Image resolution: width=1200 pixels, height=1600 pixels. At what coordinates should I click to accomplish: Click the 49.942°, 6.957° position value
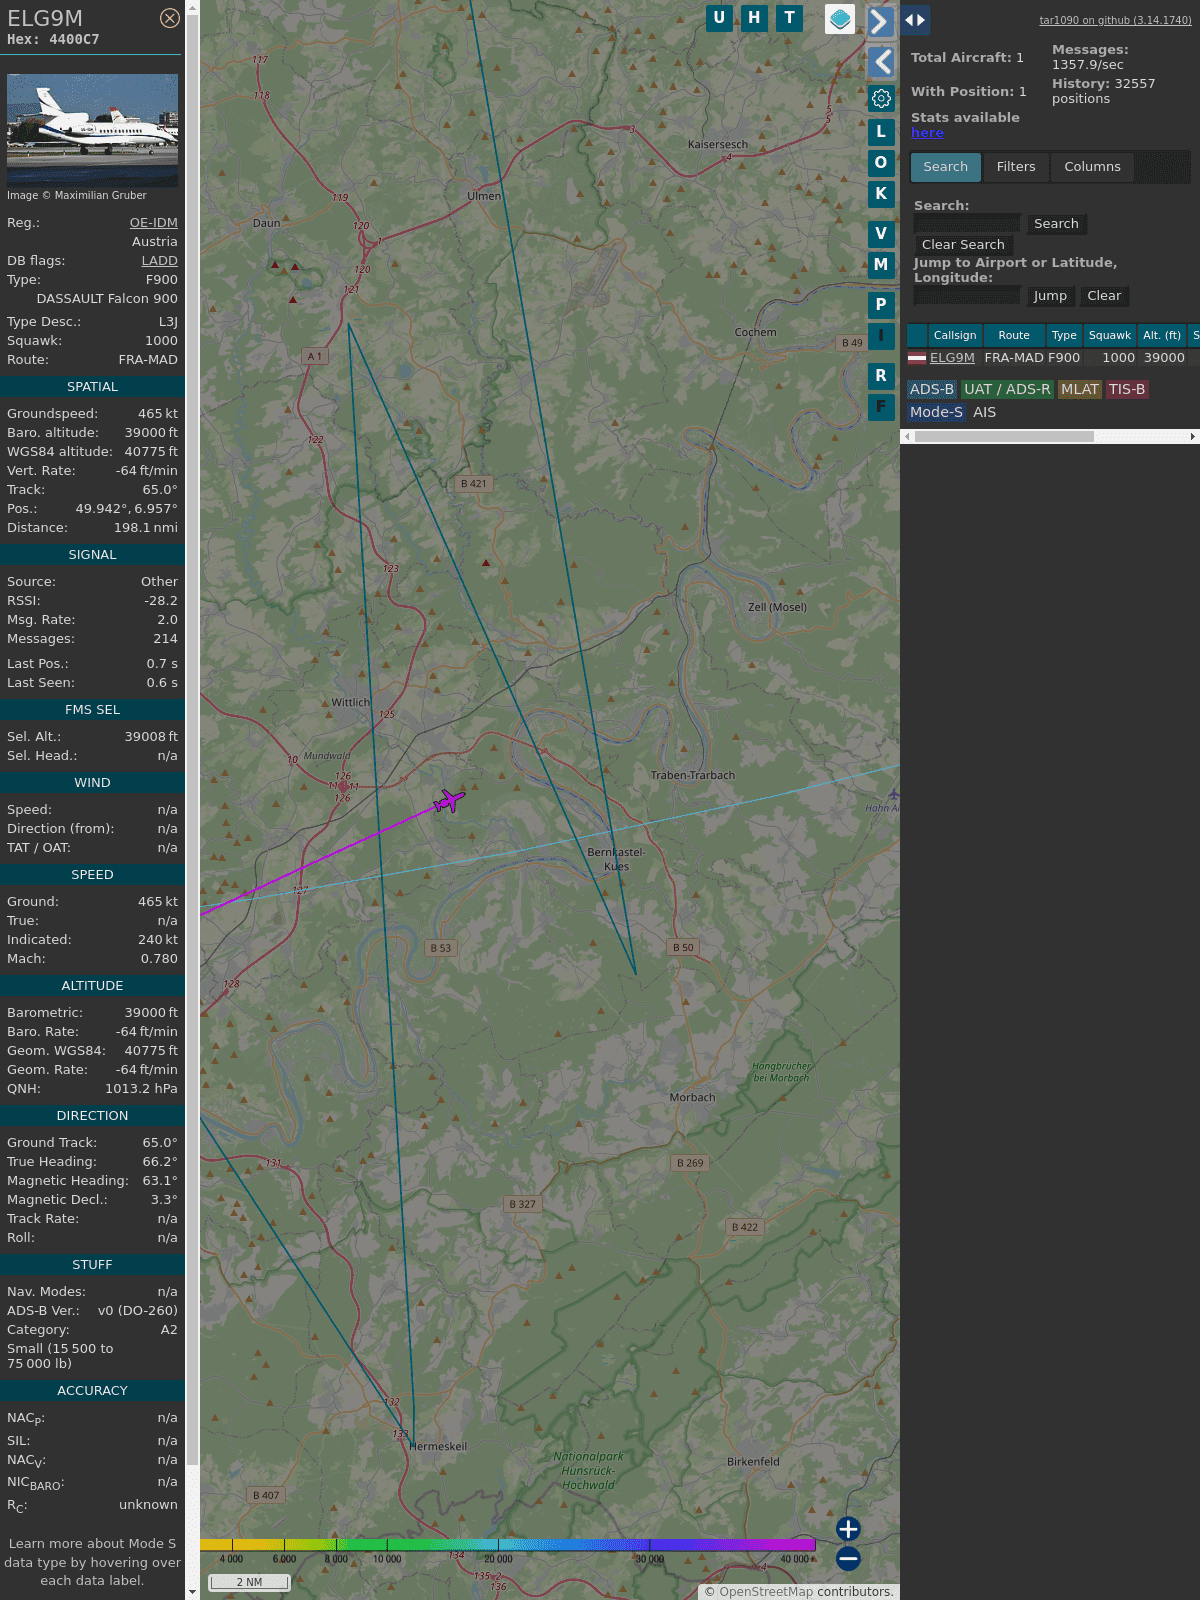(126, 509)
